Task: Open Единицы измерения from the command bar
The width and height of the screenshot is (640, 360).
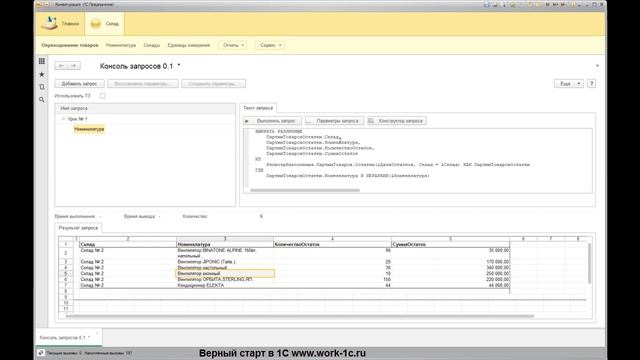Action: pyautogui.click(x=189, y=45)
